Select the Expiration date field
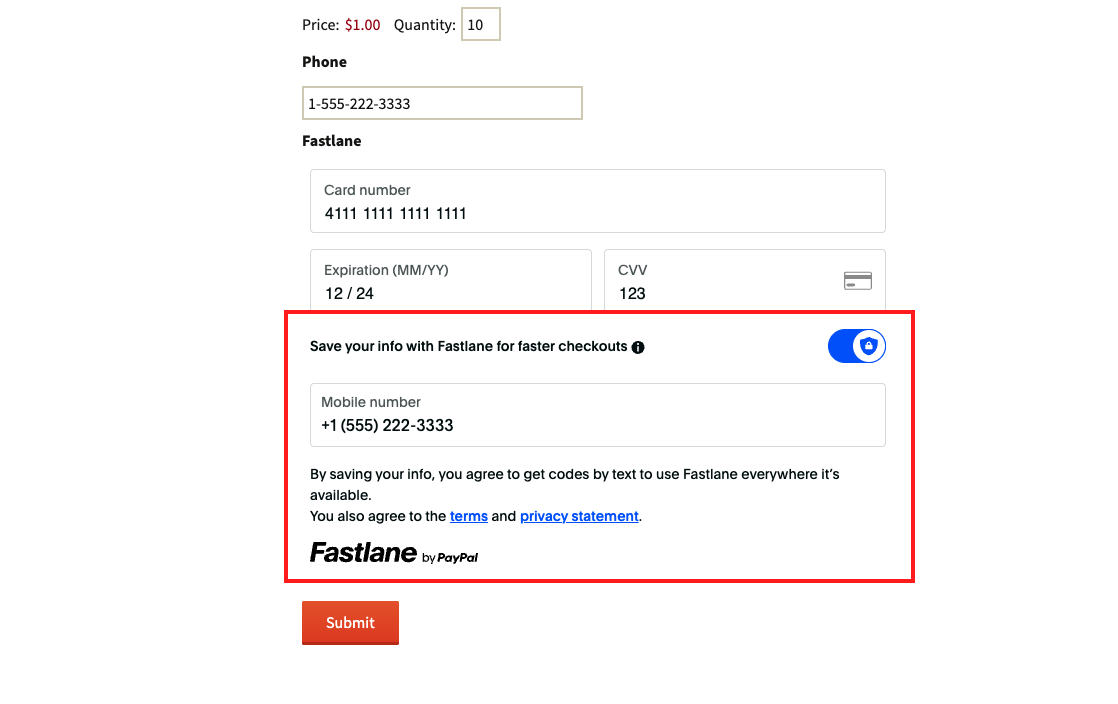The height and width of the screenshot is (704, 1118). [450, 281]
